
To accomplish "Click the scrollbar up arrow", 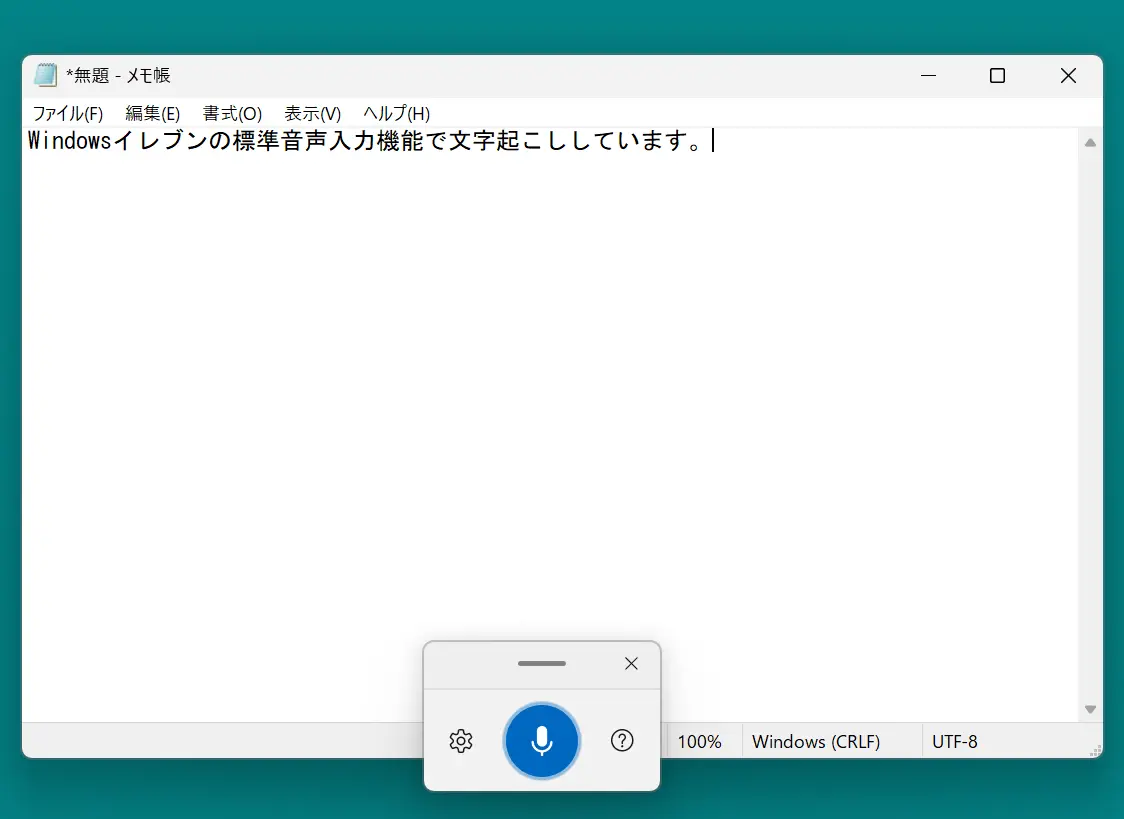I will coord(1090,142).
